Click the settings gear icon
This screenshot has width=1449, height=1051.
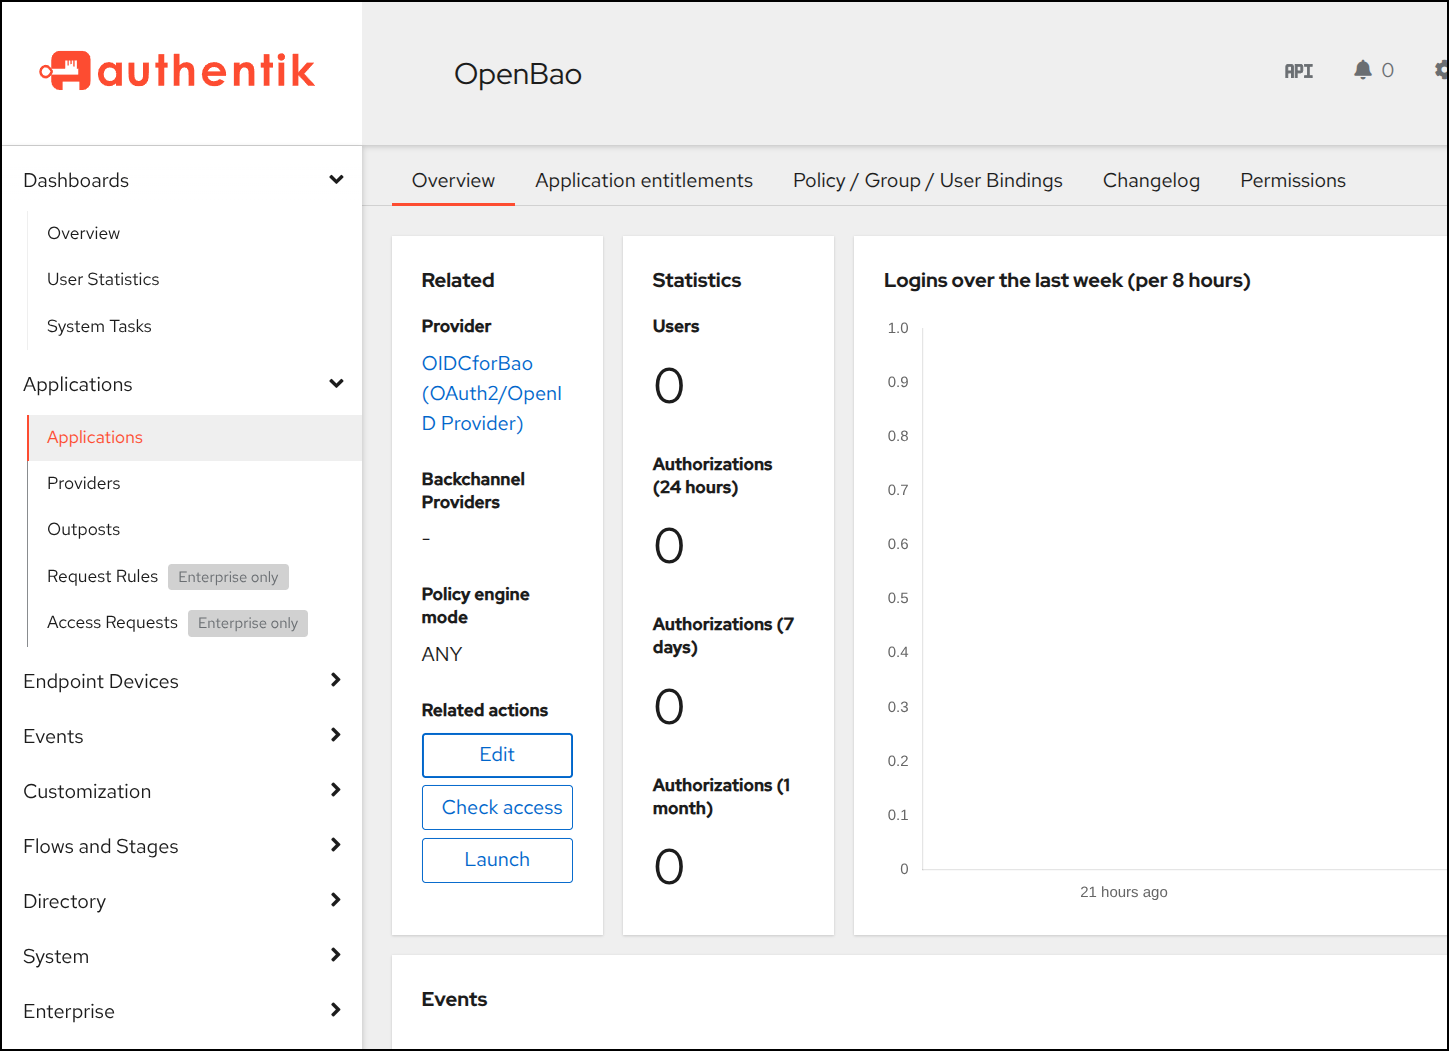(x=1441, y=70)
